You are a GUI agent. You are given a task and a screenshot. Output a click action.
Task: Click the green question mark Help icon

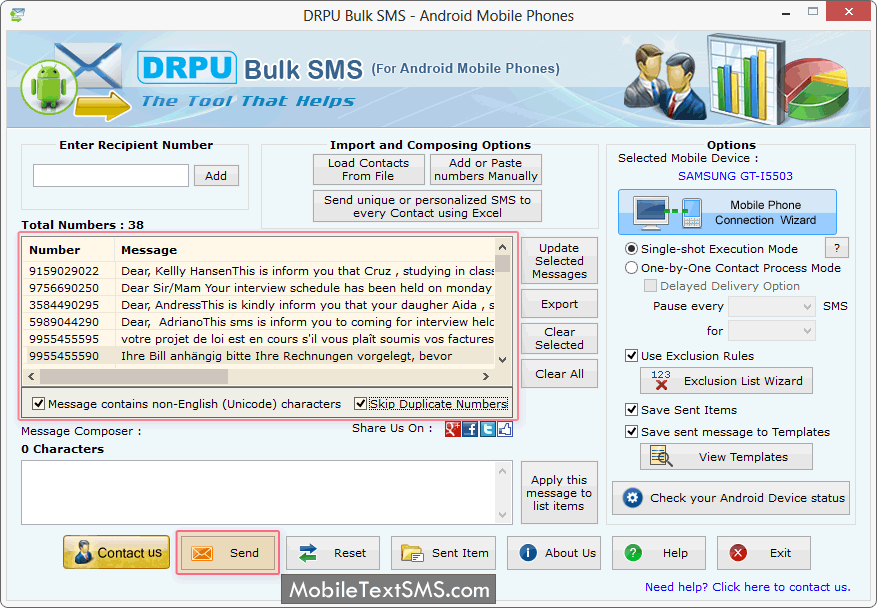tap(633, 553)
